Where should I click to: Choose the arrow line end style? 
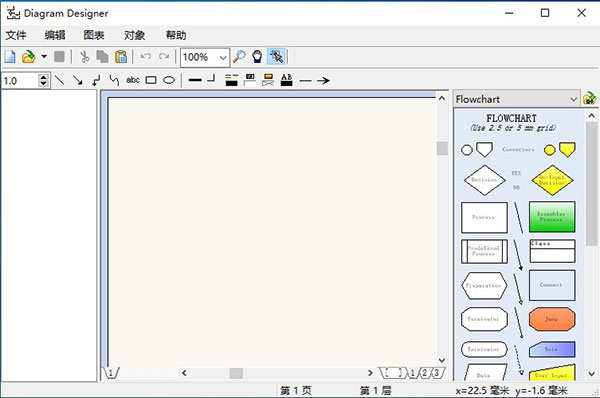click(324, 81)
